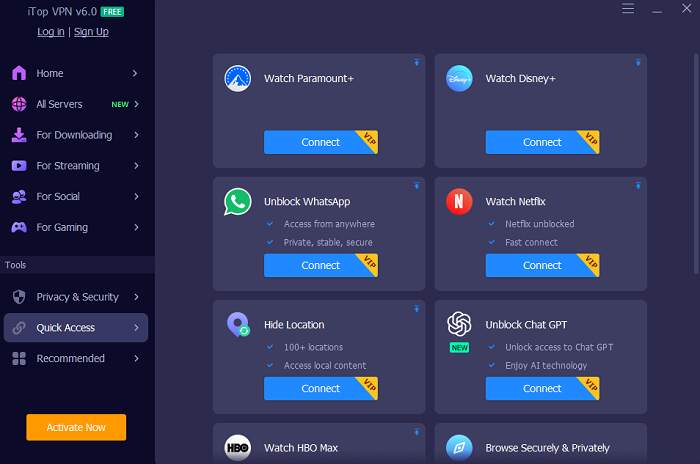
Task: Click the Browse Securely & Privately title
Action: pyautogui.click(x=547, y=448)
